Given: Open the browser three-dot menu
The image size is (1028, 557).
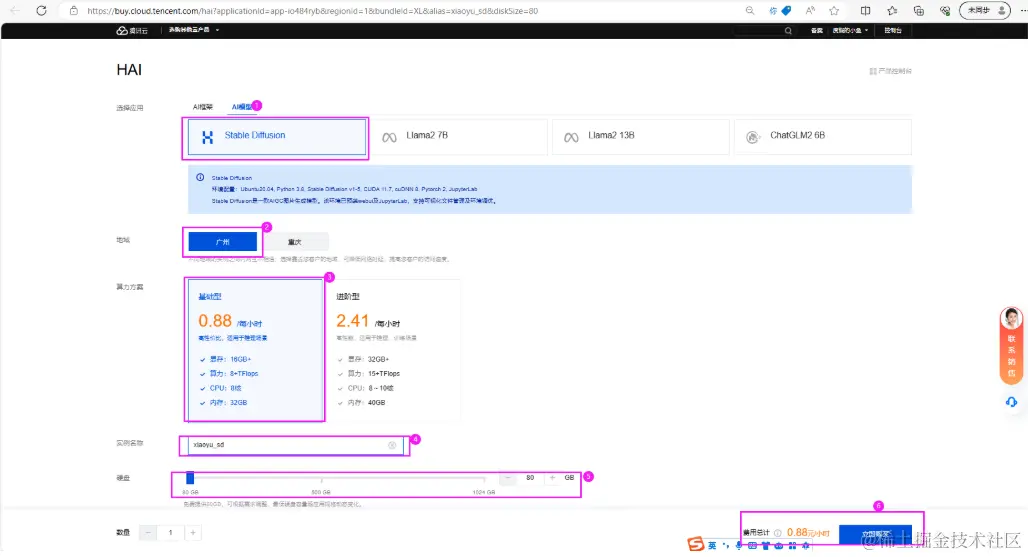Looking at the screenshot, I should click(1023, 10).
